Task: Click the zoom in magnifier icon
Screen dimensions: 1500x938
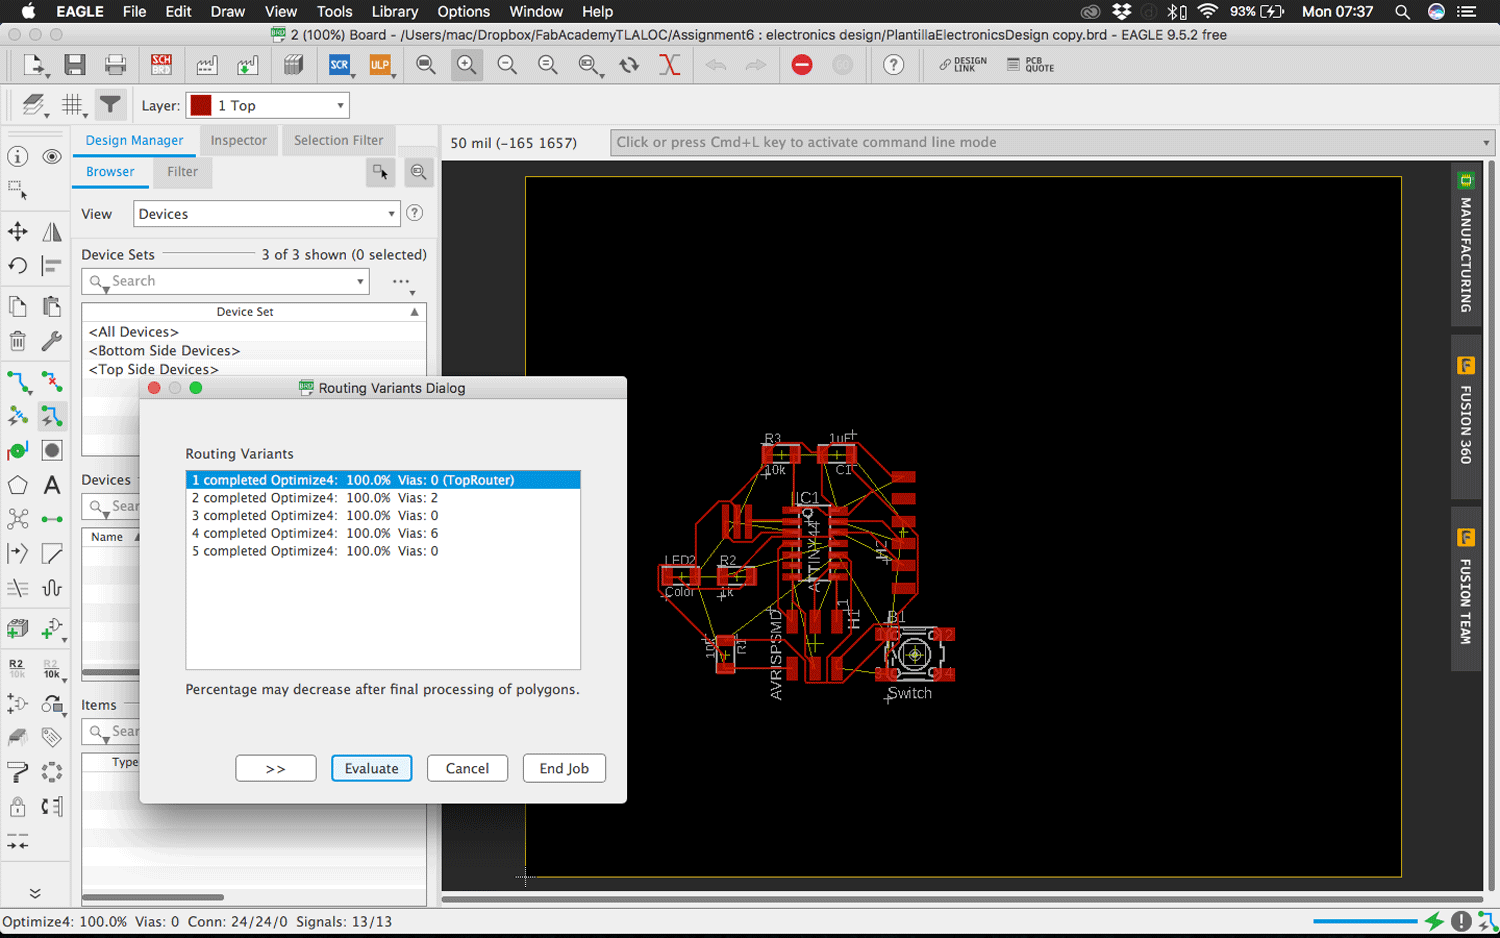Action: point(466,66)
